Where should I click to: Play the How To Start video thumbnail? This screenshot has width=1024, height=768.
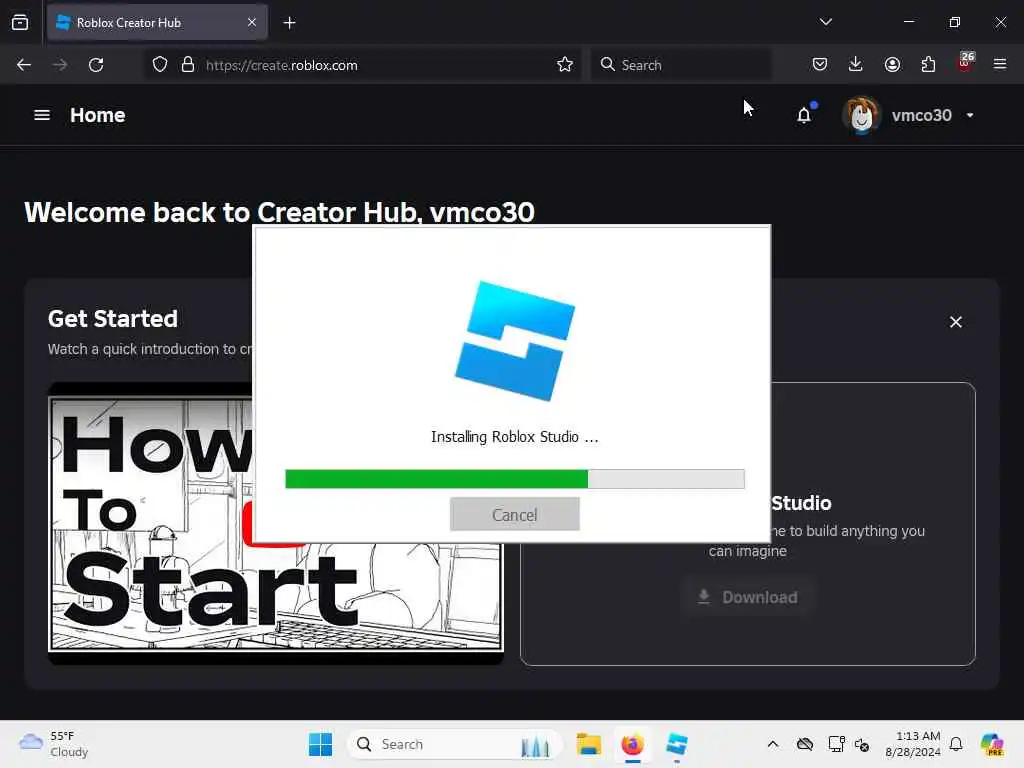[276, 522]
